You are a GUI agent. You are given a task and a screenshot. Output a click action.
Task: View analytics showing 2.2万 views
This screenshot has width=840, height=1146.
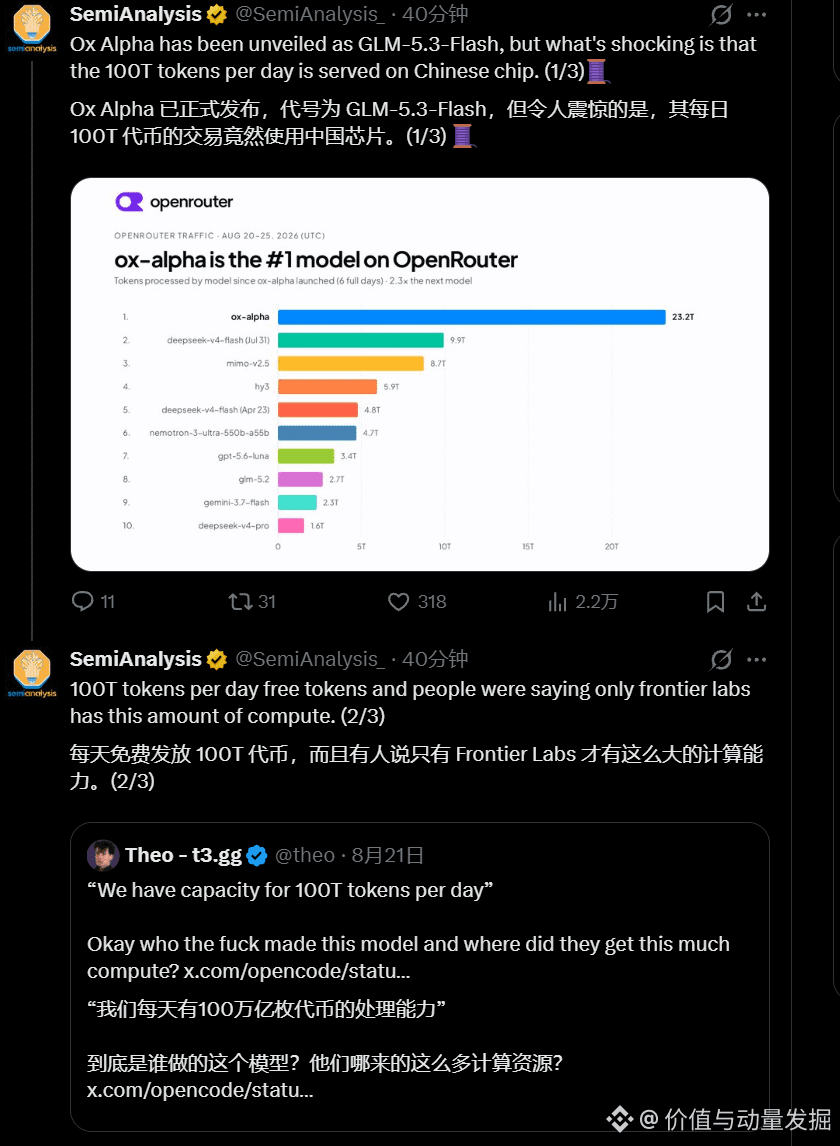(x=557, y=602)
